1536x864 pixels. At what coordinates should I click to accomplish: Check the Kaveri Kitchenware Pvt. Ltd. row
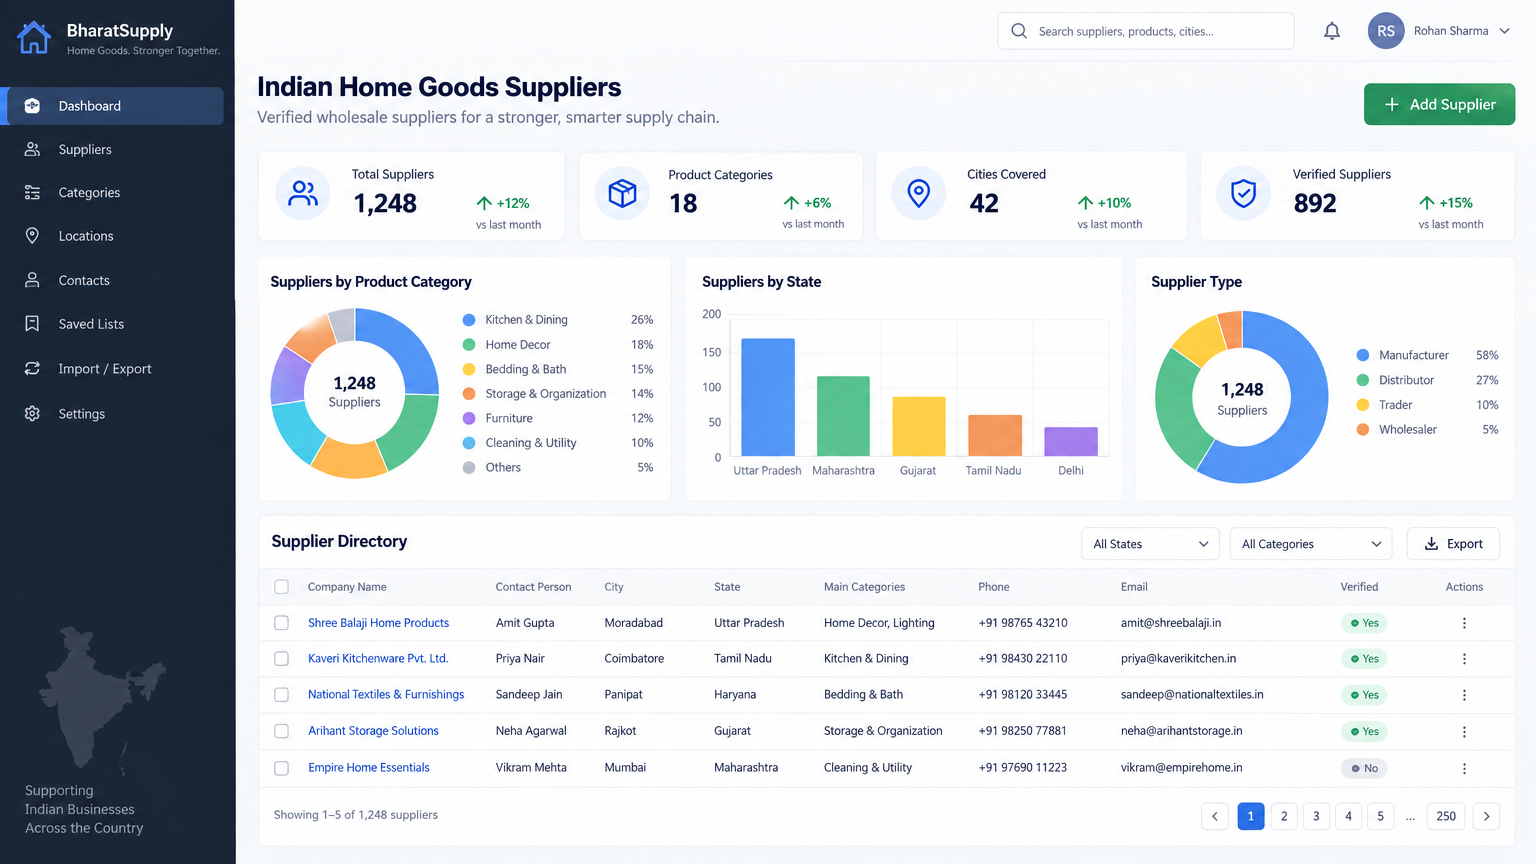(x=281, y=659)
